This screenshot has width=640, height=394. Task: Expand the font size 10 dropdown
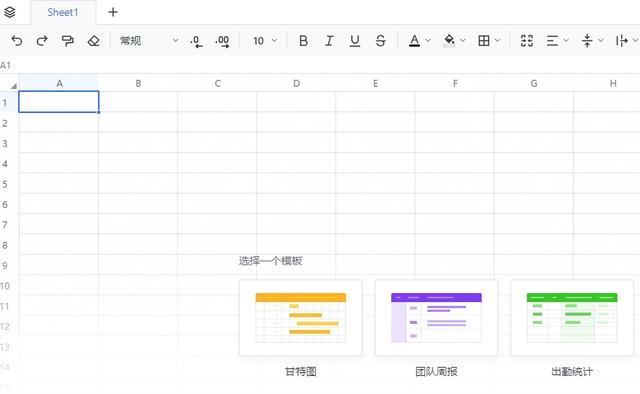(265, 41)
